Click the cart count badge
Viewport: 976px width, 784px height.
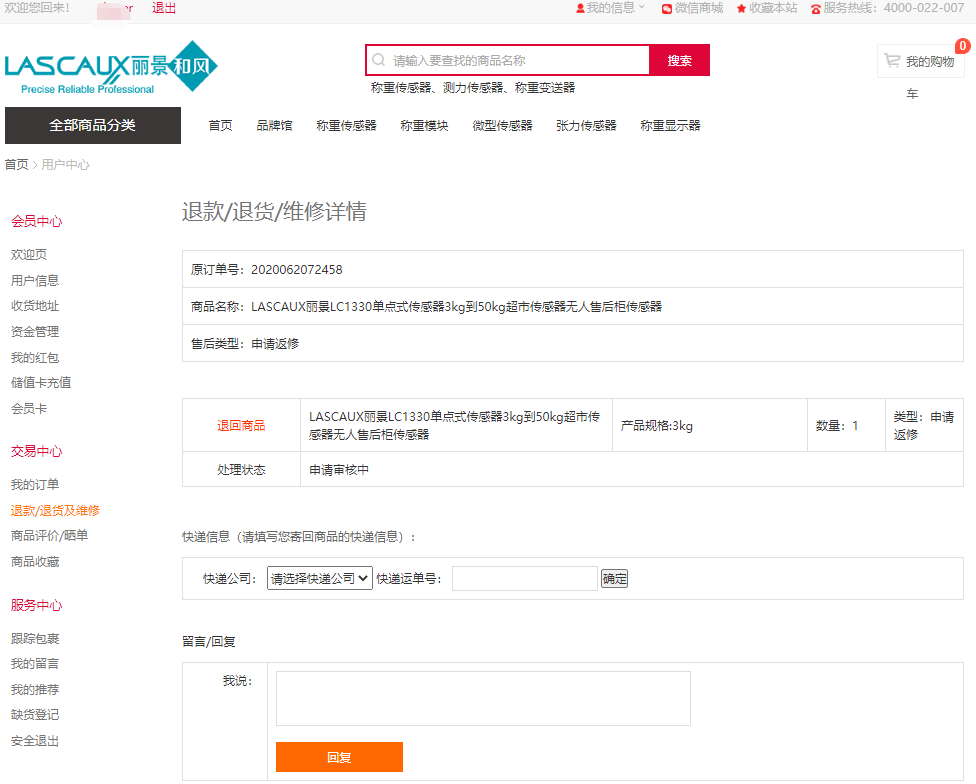(x=962, y=46)
